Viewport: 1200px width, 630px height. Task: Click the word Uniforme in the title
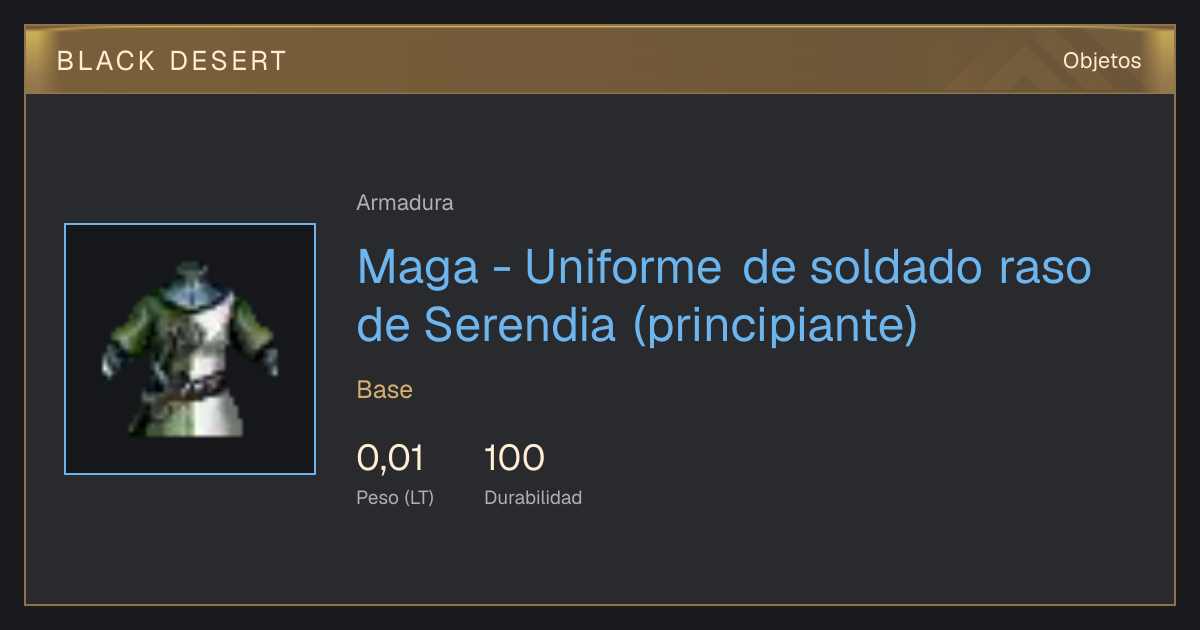tap(623, 267)
